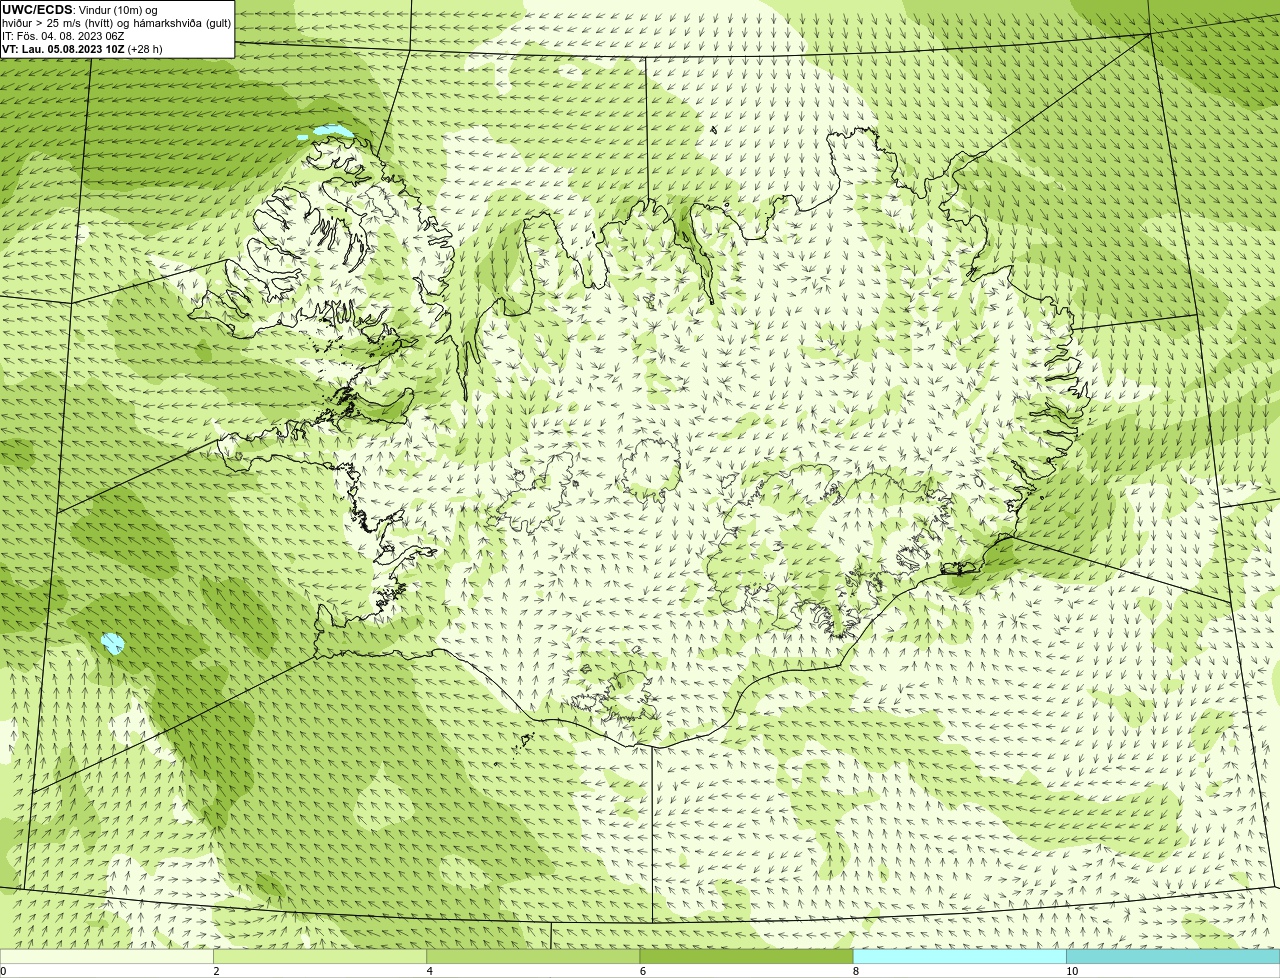The image size is (1280, 978).
Task: Click the dark green 6–8 m/s legend swatch
Action: (746, 957)
